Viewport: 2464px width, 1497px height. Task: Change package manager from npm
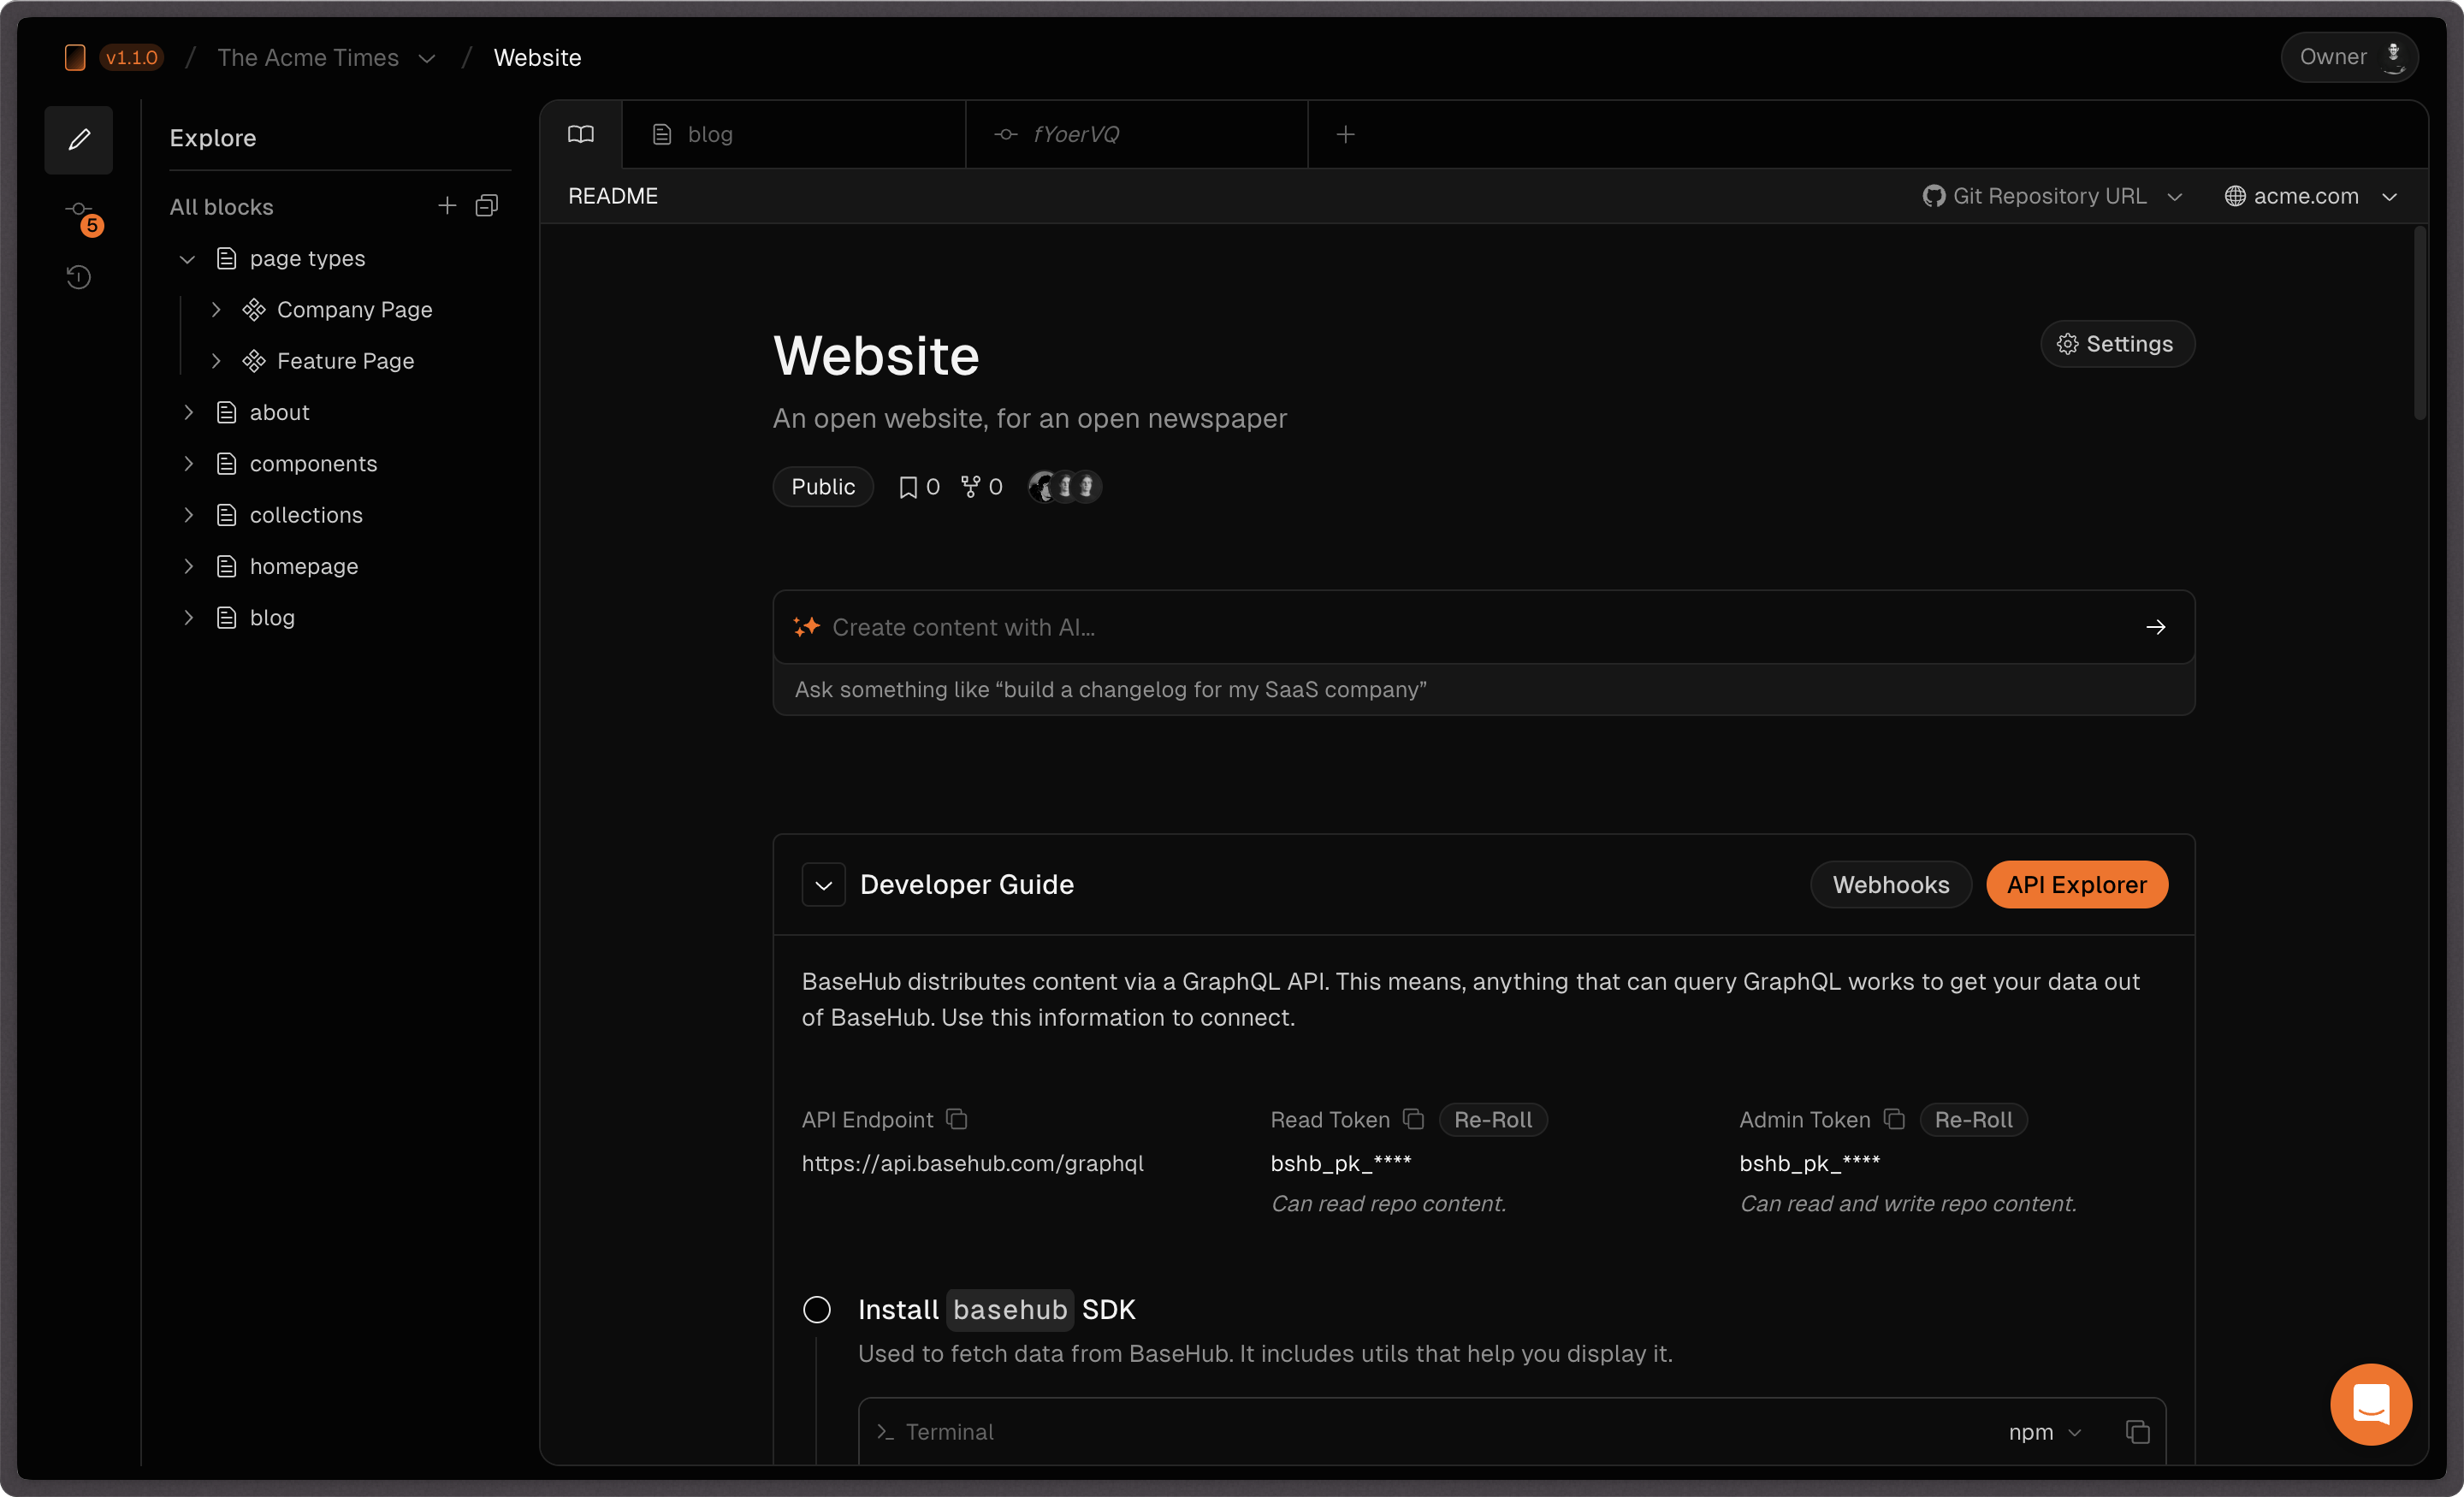[x=2045, y=1432]
